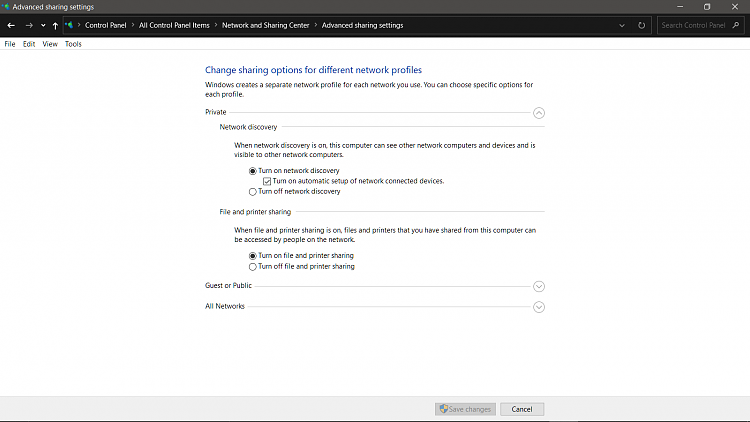Collapse the Private profile section
The width and height of the screenshot is (750, 422).
pos(539,113)
